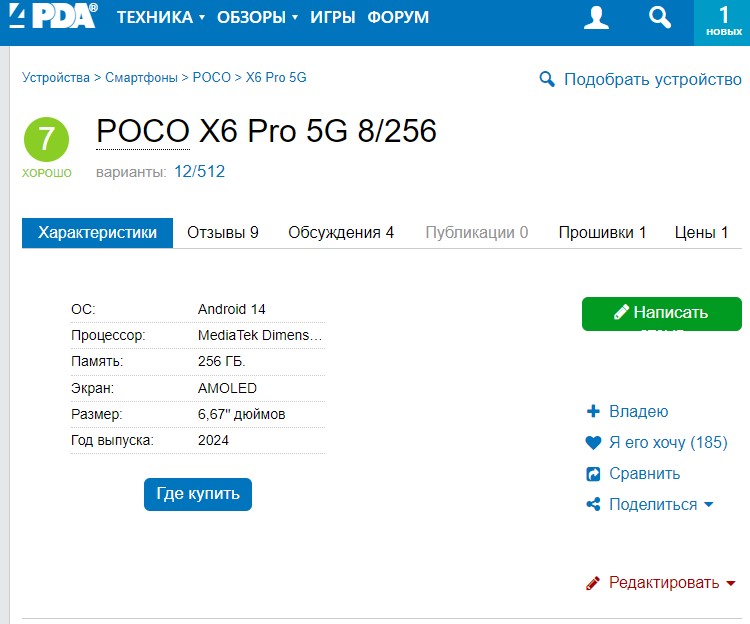
Task: Open the user profile icon
Action: pos(597,17)
